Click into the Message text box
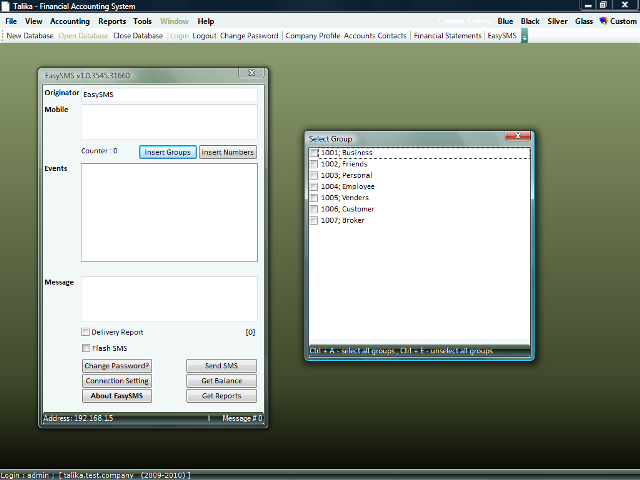The image size is (640, 480). pos(169,298)
